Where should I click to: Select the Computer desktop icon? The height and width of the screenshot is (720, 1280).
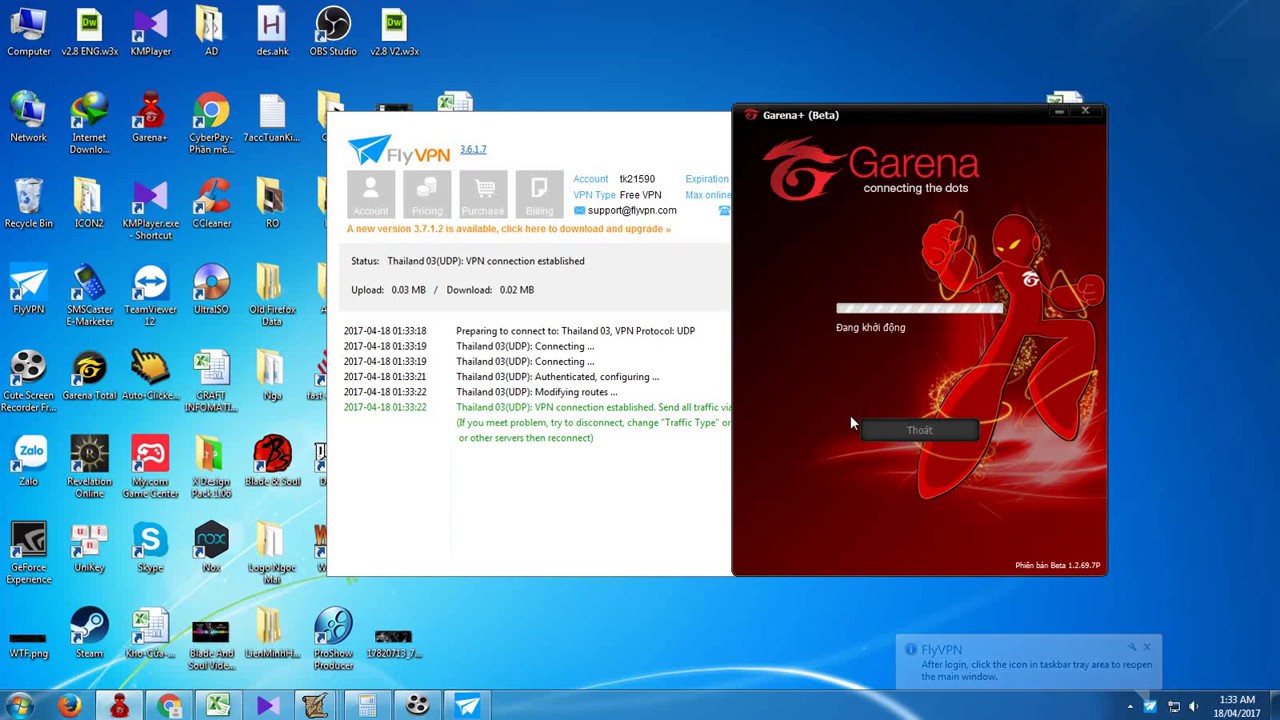[28, 32]
